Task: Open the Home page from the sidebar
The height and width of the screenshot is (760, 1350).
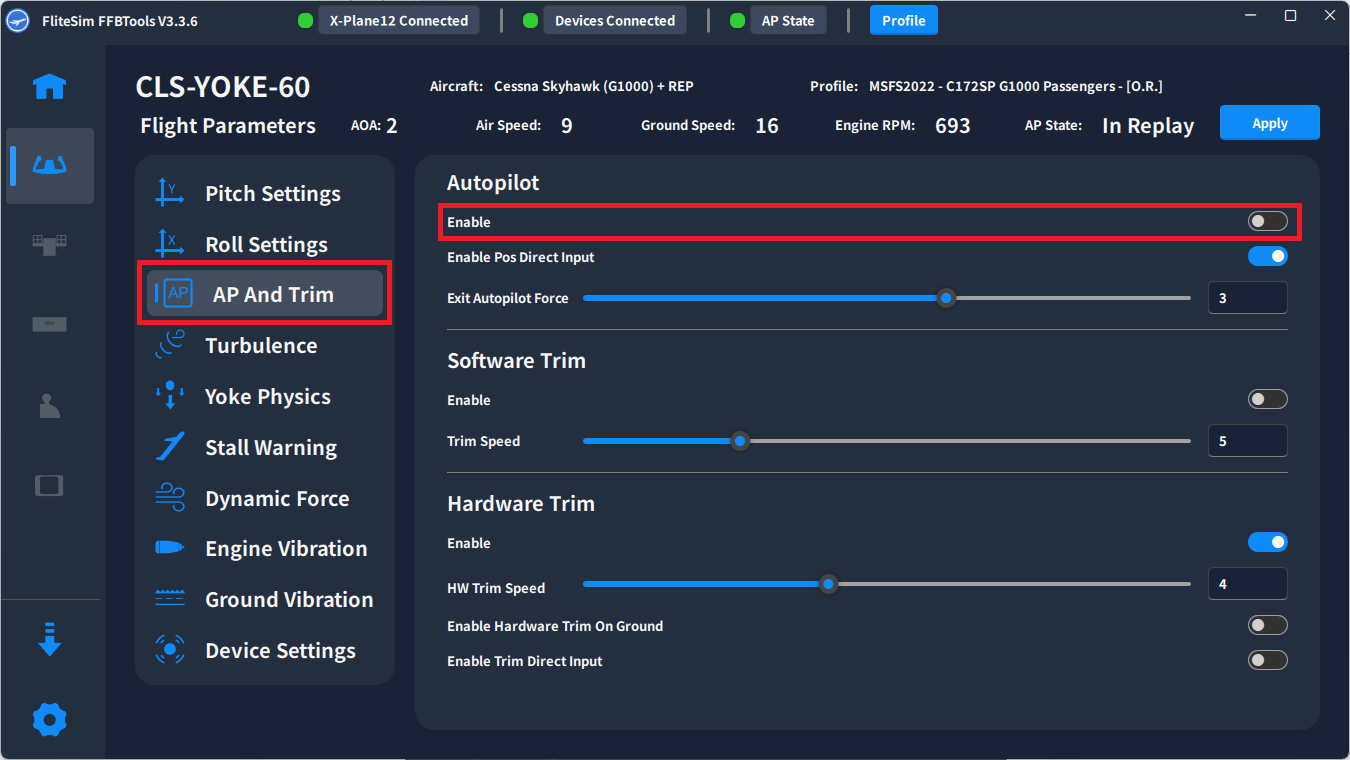Action: click(50, 87)
